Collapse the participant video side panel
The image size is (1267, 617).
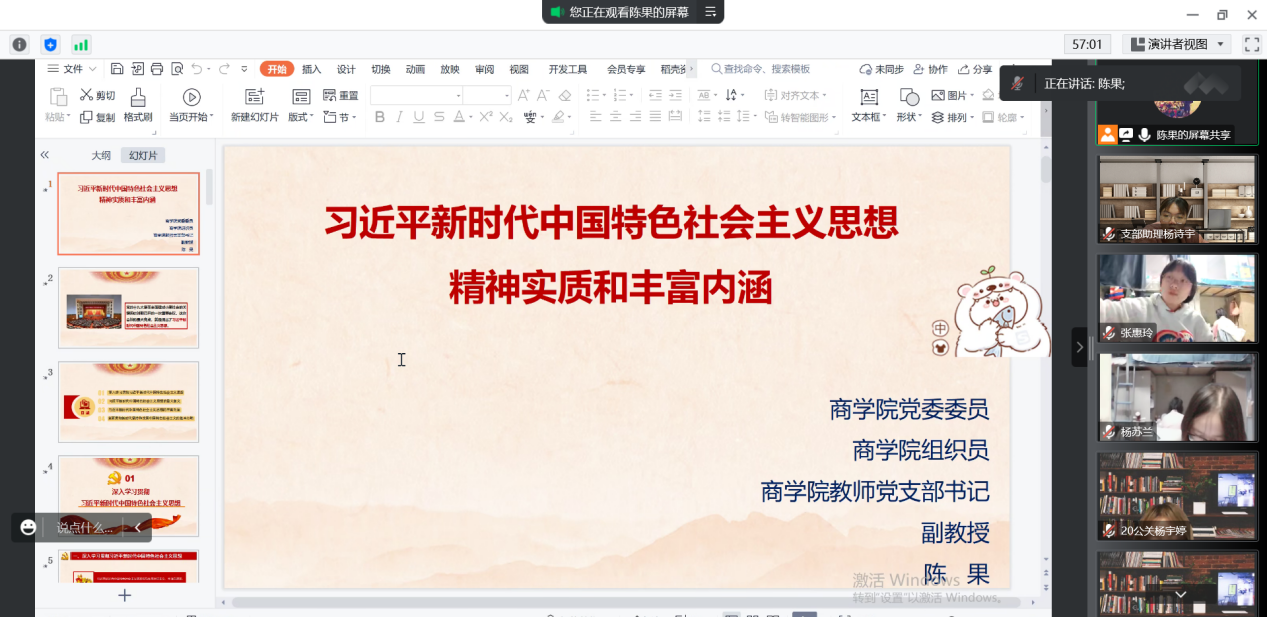click(x=1079, y=347)
